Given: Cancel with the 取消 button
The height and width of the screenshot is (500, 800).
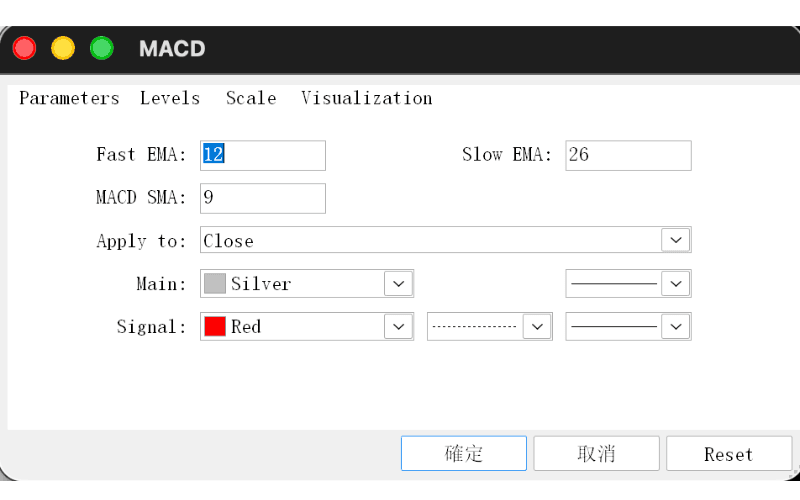Looking at the screenshot, I should coord(596,453).
